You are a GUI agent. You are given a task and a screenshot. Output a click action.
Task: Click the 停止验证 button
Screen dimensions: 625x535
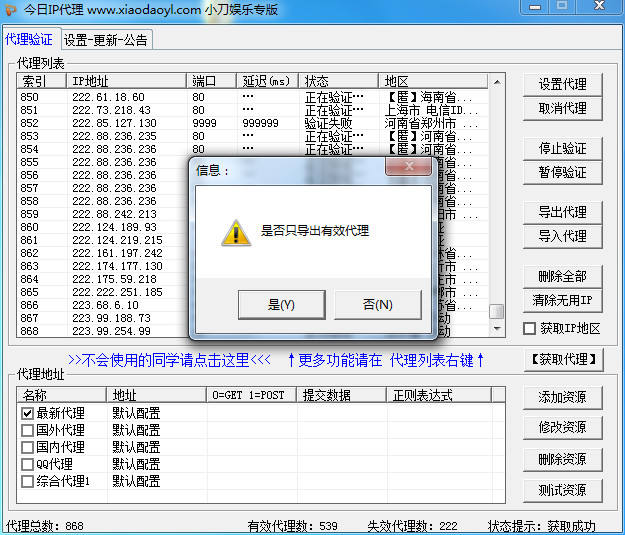click(x=562, y=148)
